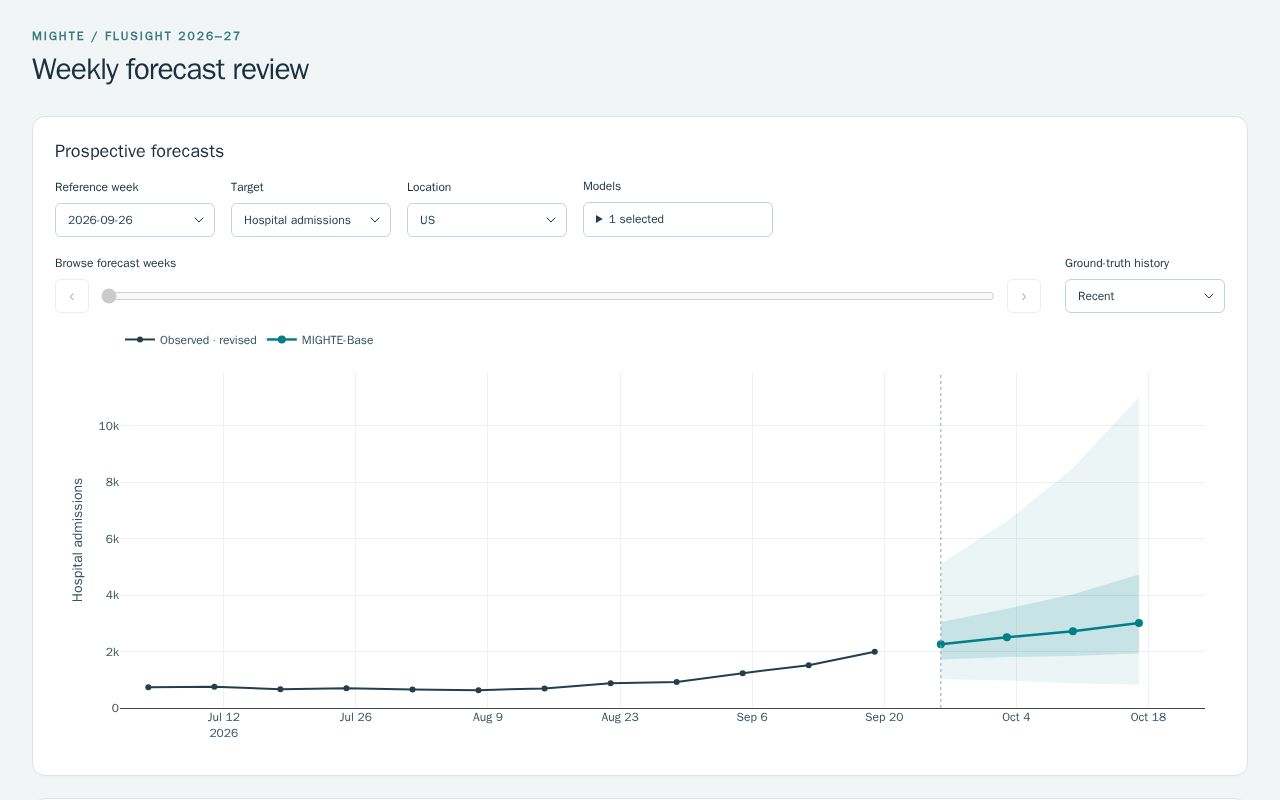
Task: Click the 'Browse forecast weeks' label
Action: point(115,263)
